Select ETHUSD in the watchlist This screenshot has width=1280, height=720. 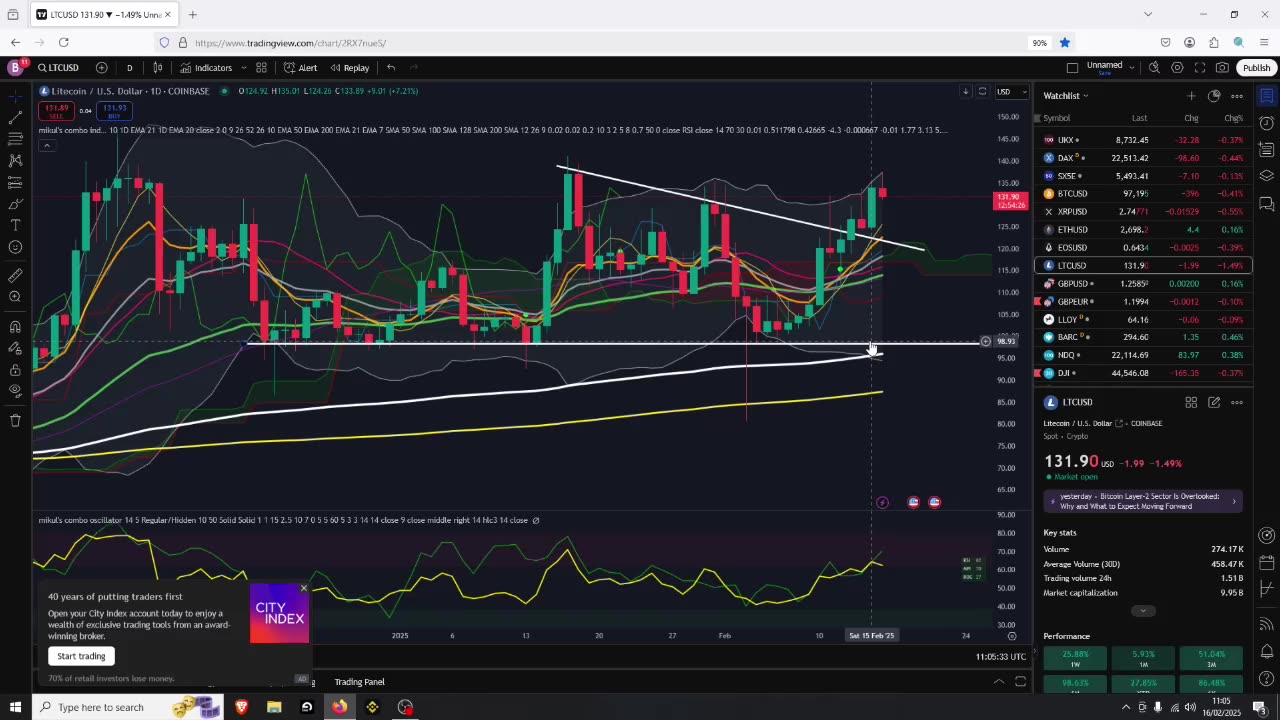point(1142,230)
